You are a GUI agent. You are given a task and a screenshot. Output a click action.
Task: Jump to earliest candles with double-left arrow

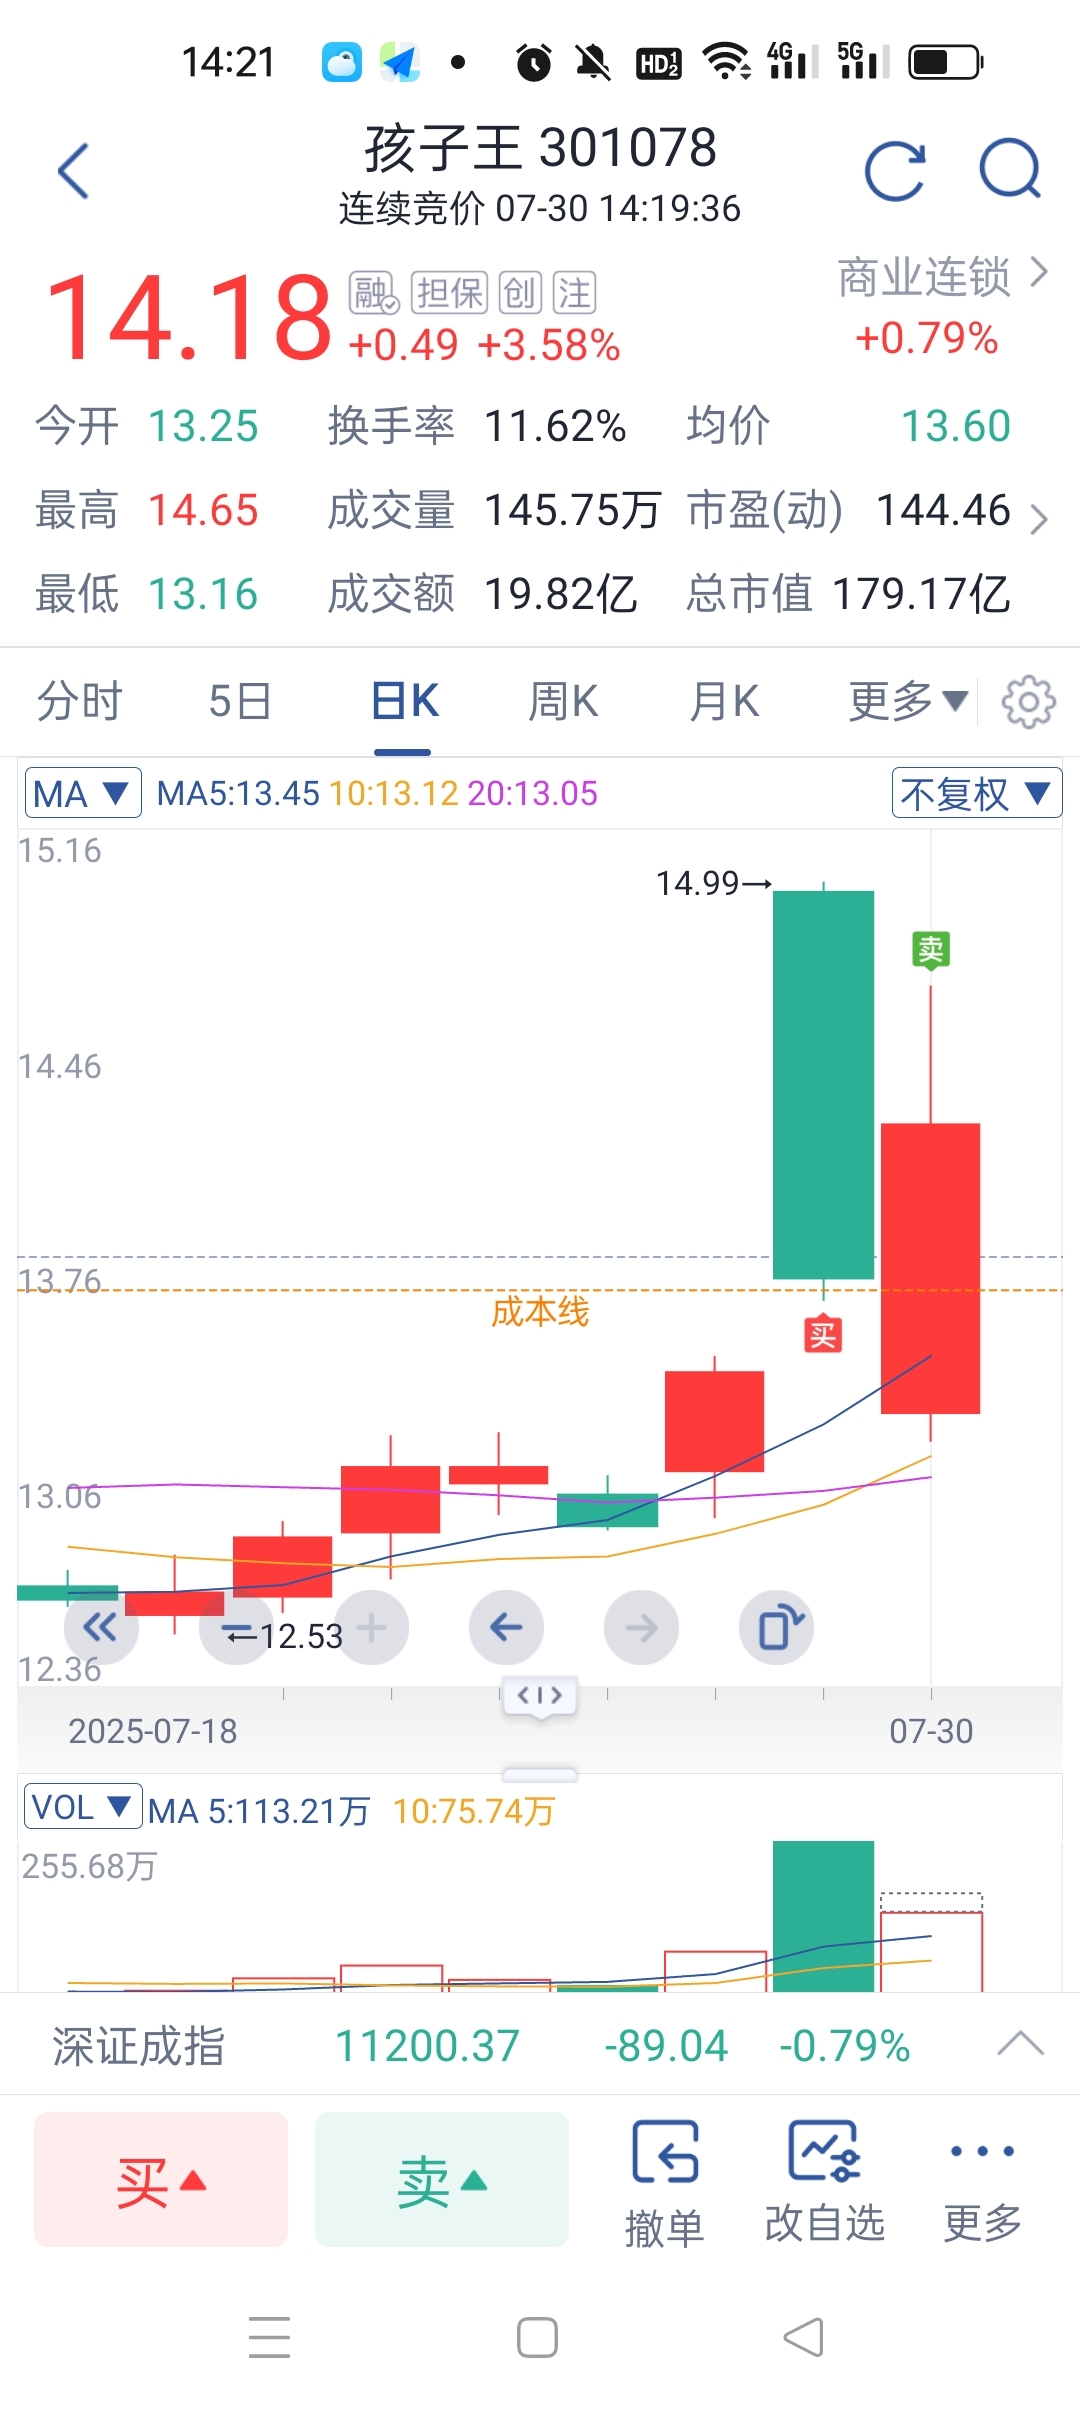(x=101, y=1627)
